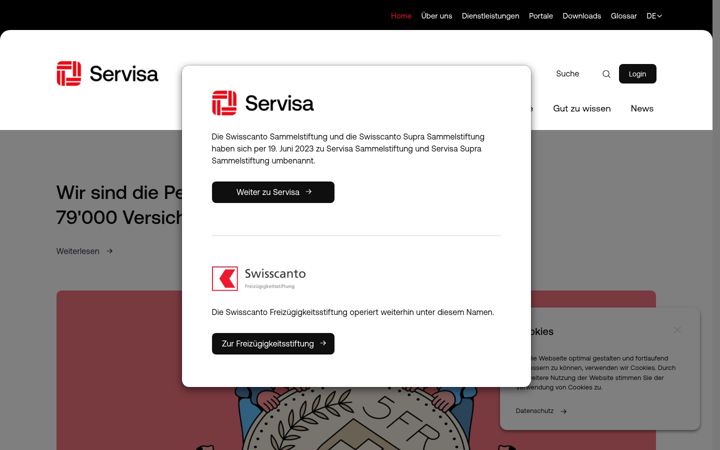Select News in main navigation
This screenshot has height=450, width=720.
641,109
